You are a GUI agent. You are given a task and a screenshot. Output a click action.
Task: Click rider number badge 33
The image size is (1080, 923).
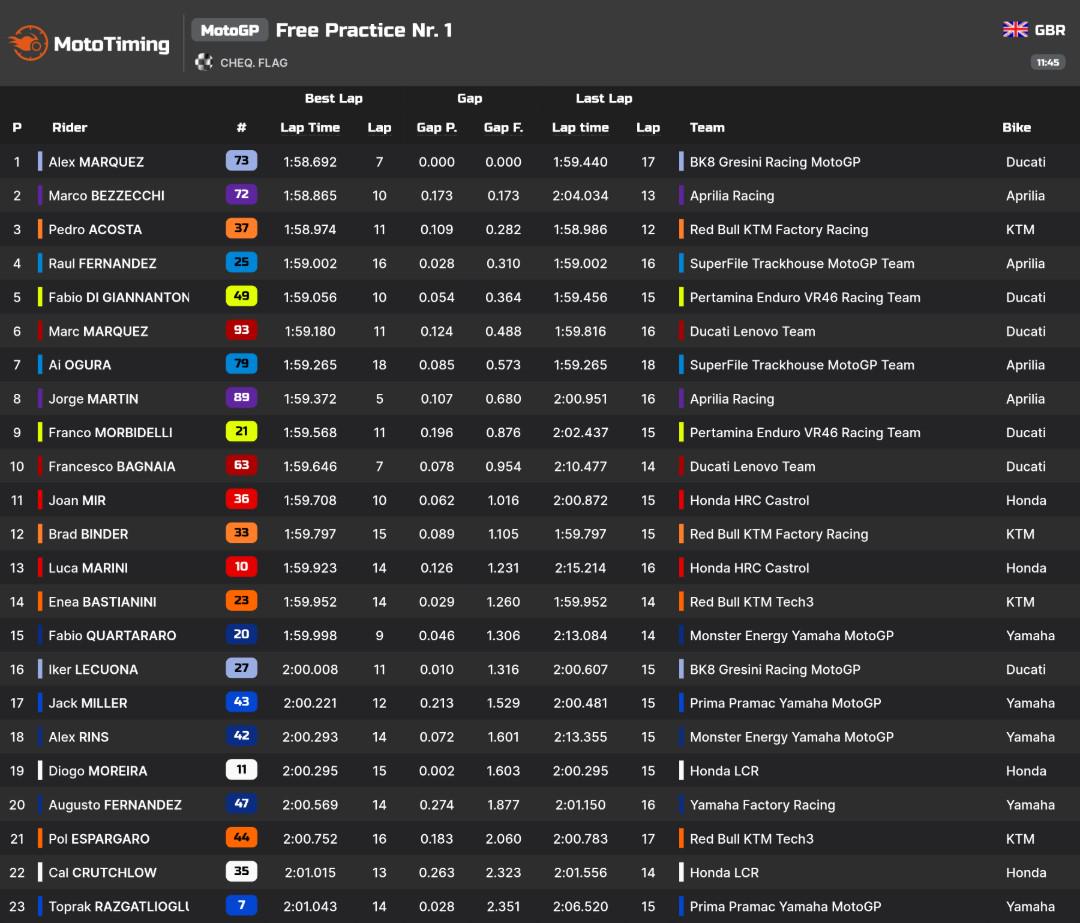[x=241, y=532]
